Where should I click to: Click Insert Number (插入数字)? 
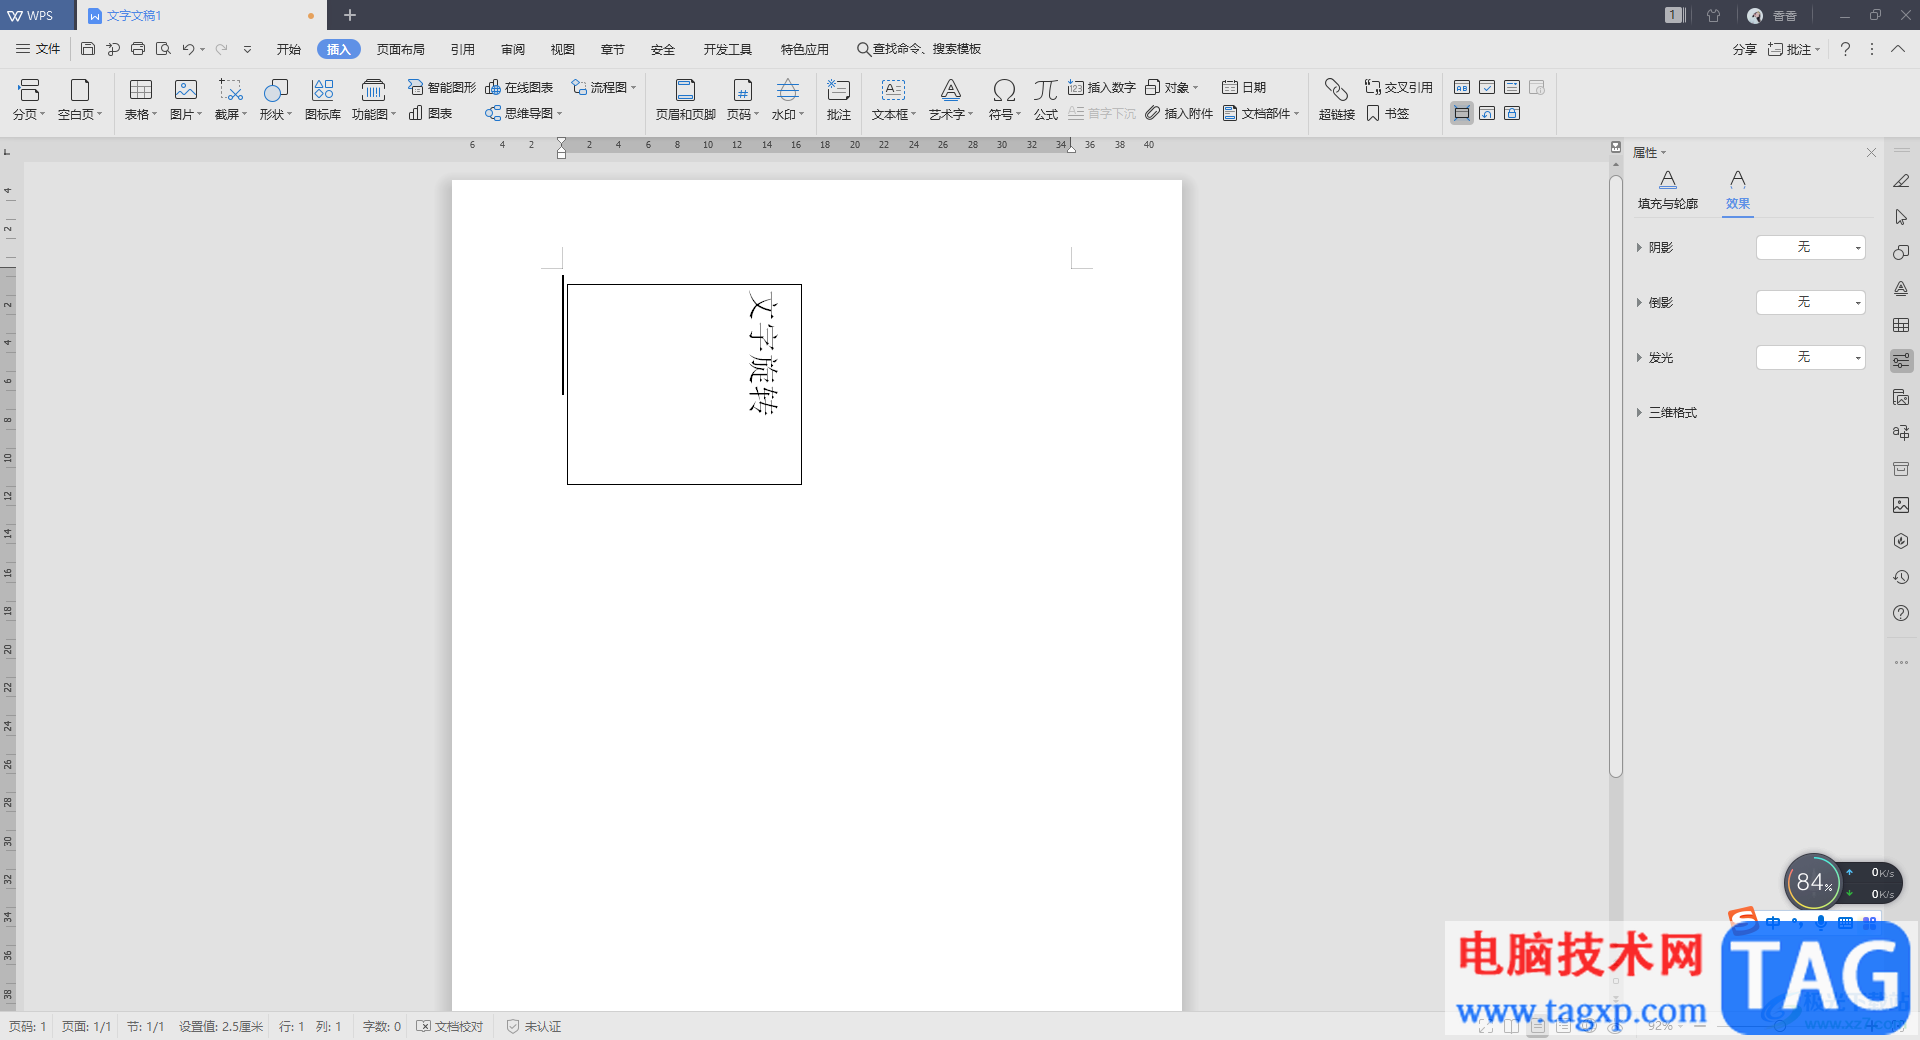(1102, 88)
